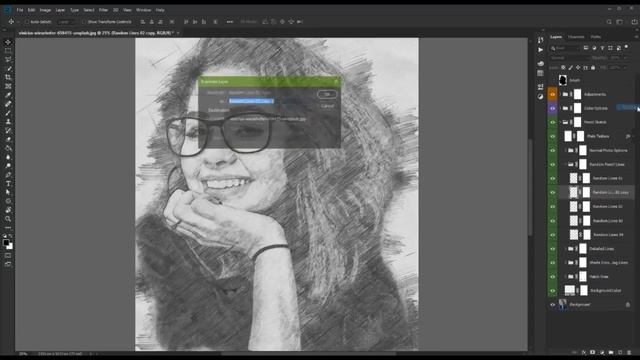Hide the Detailed Lines group
The height and width of the screenshot is (360, 640).
pyautogui.click(x=553, y=249)
